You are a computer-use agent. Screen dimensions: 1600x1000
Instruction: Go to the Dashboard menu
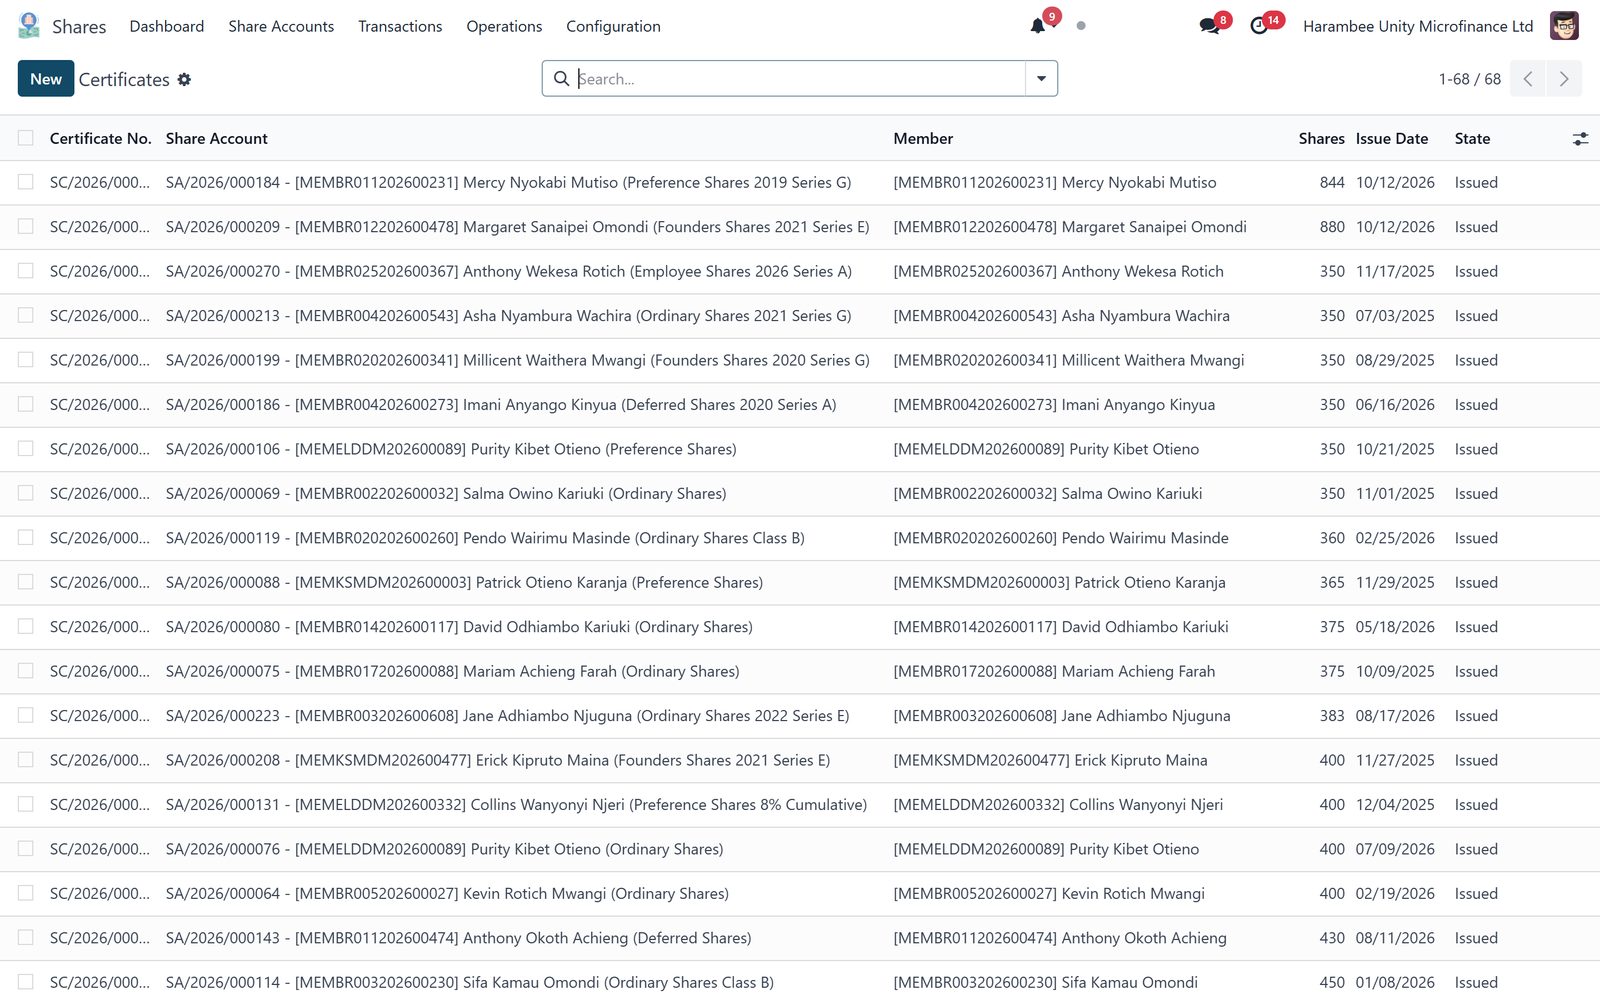(x=167, y=26)
